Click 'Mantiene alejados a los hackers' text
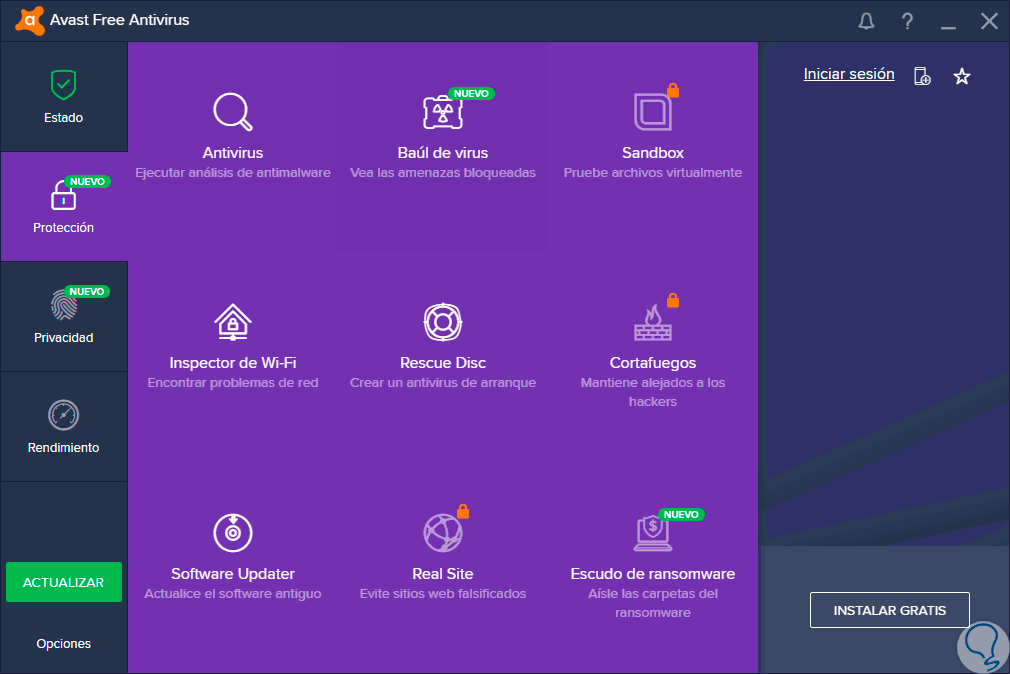 point(653,392)
